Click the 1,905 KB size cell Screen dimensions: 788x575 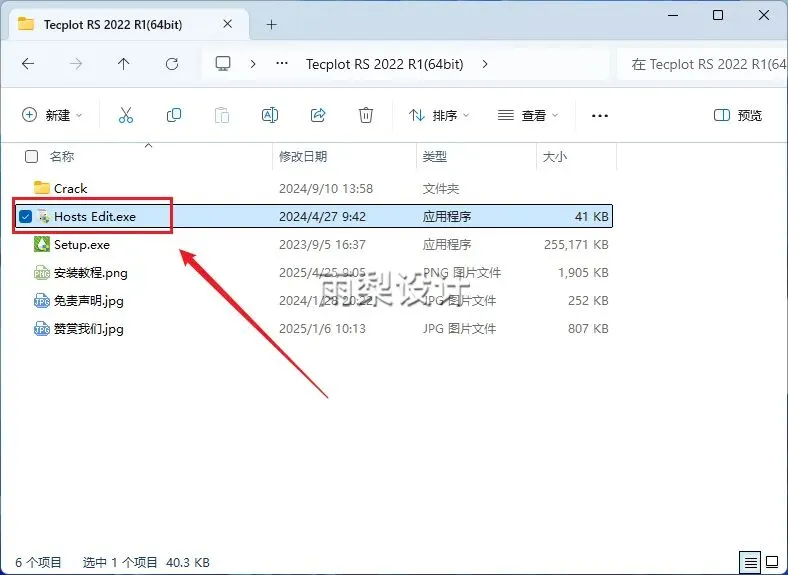[583, 272]
